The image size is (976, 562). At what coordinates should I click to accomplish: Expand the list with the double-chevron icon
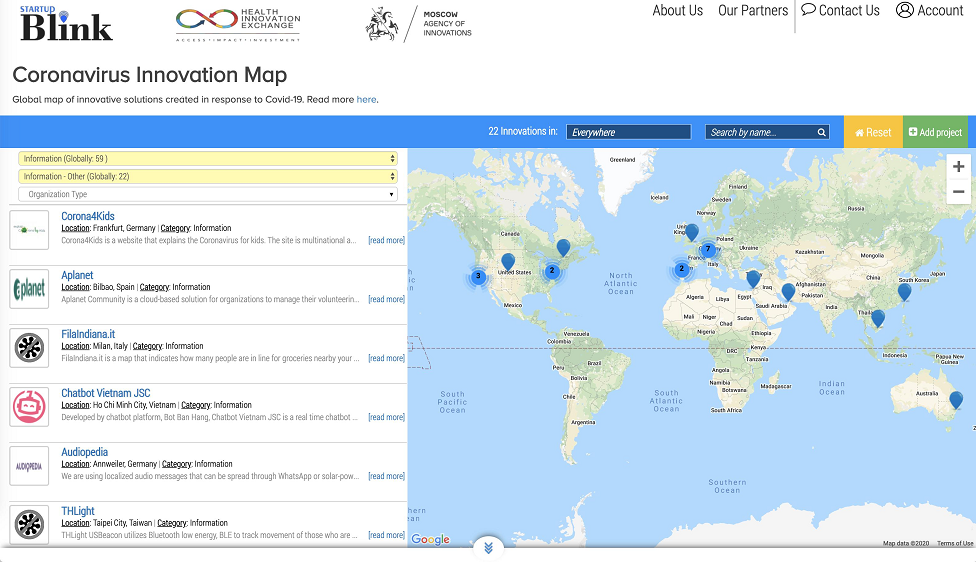coord(488,547)
